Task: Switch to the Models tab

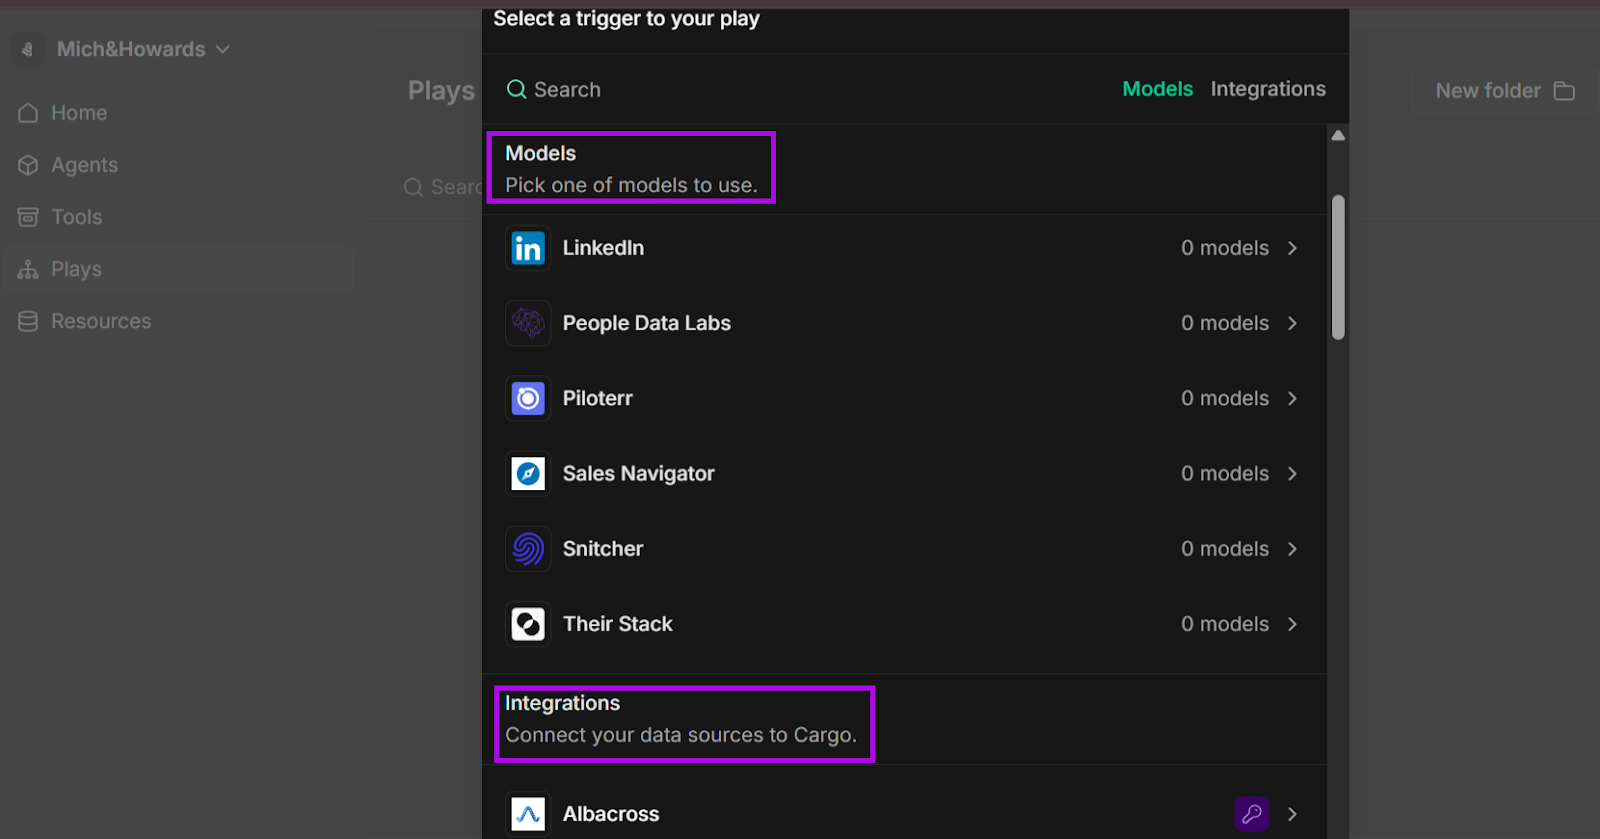Action: pyautogui.click(x=1157, y=89)
